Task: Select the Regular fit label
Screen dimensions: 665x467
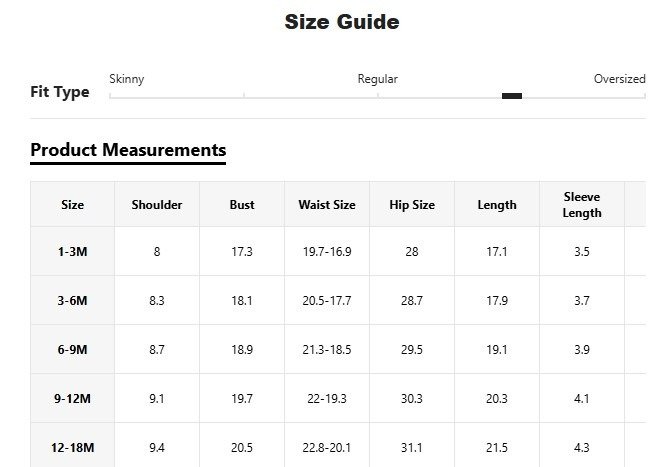Action: (377, 79)
